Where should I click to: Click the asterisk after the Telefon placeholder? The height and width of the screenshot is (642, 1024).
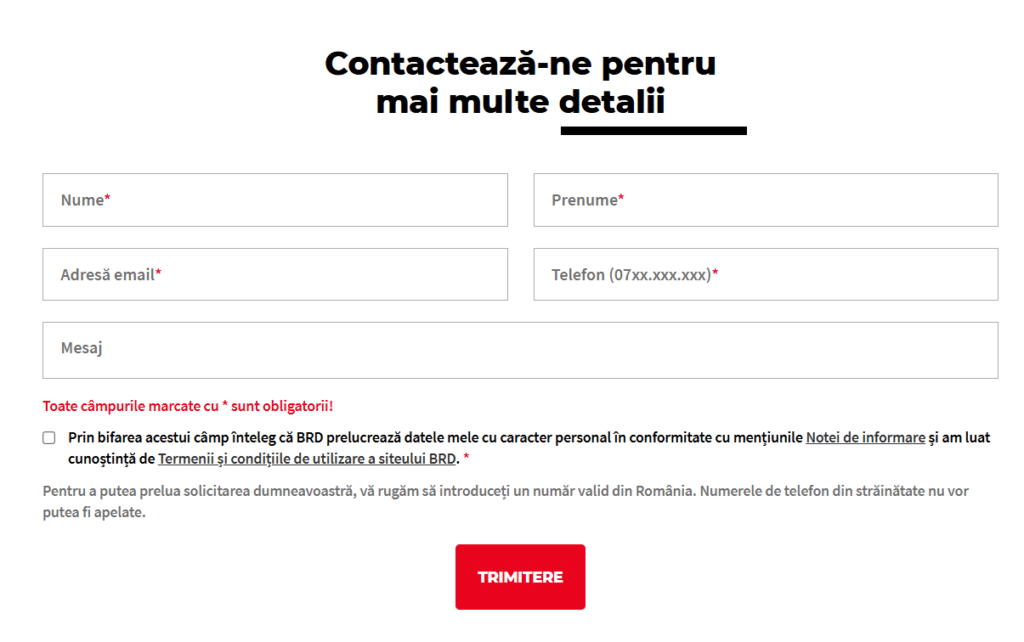point(715,274)
